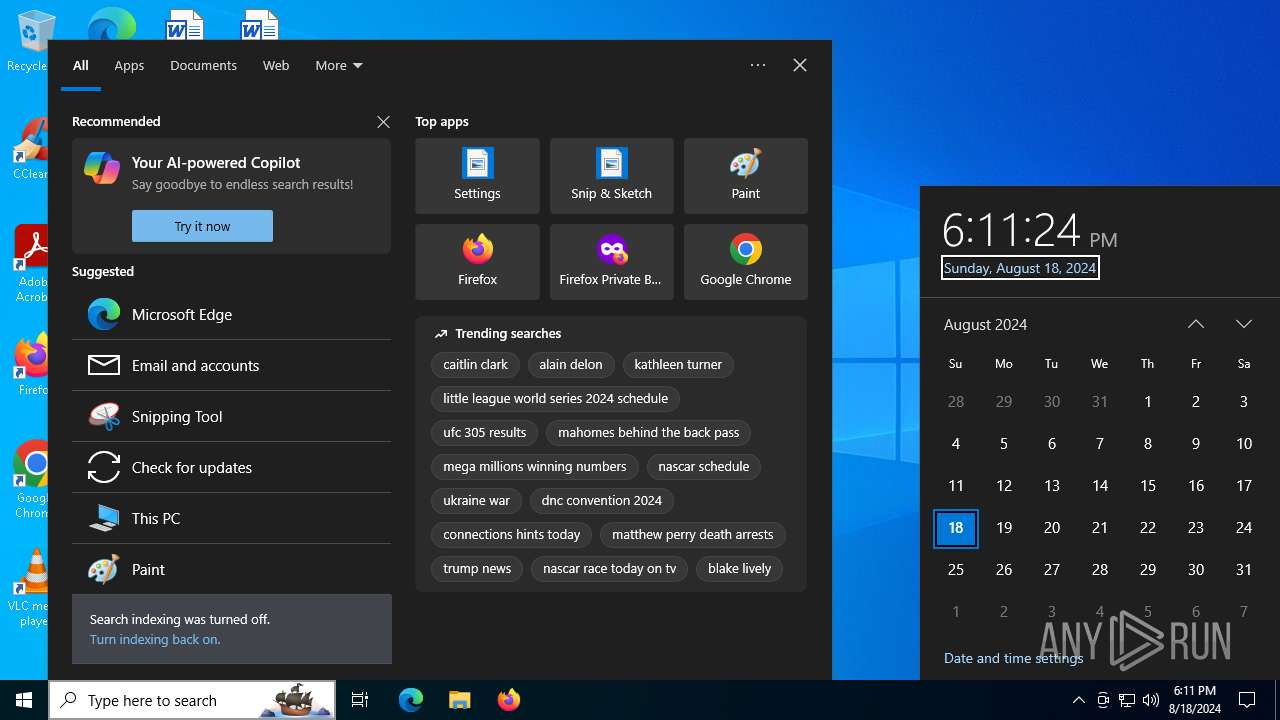Click the Windows Start button
Viewport: 1280px width, 720px height.
tap(24, 700)
